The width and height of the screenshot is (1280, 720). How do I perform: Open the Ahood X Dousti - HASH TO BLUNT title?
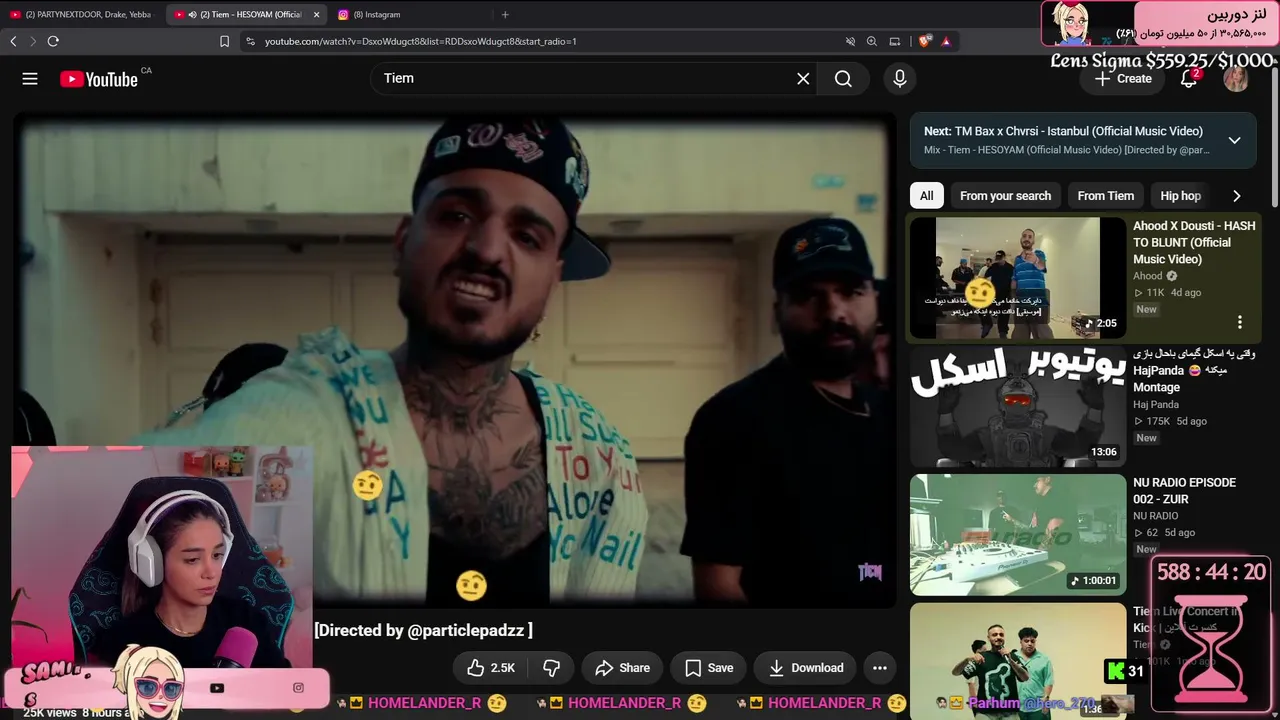pos(1194,243)
